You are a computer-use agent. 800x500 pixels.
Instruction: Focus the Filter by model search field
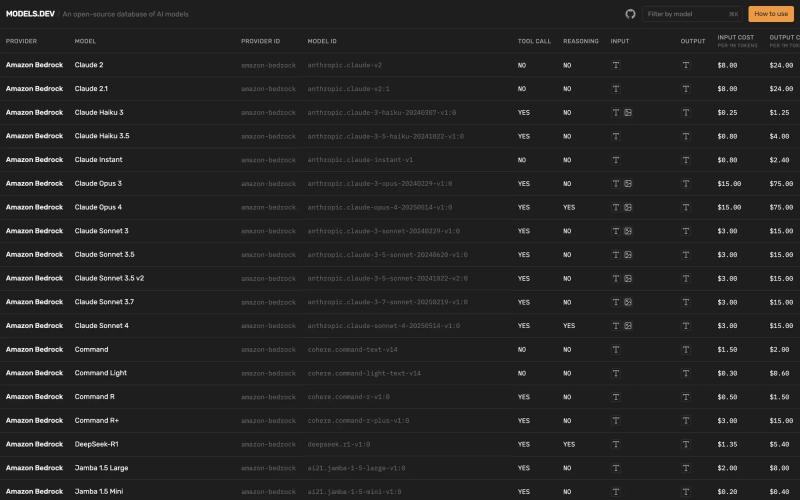click(691, 14)
